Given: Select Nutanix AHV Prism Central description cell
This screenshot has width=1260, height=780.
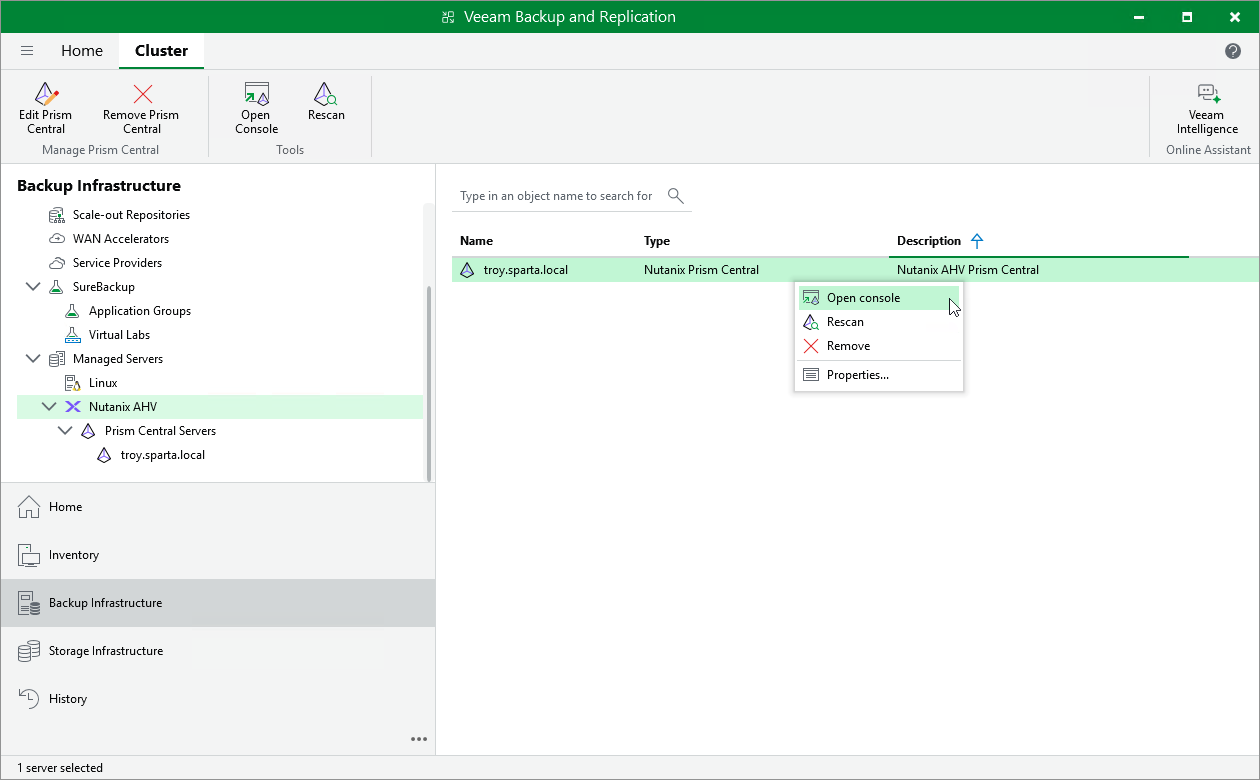Looking at the screenshot, I should pyautogui.click(x=968, y=270).
